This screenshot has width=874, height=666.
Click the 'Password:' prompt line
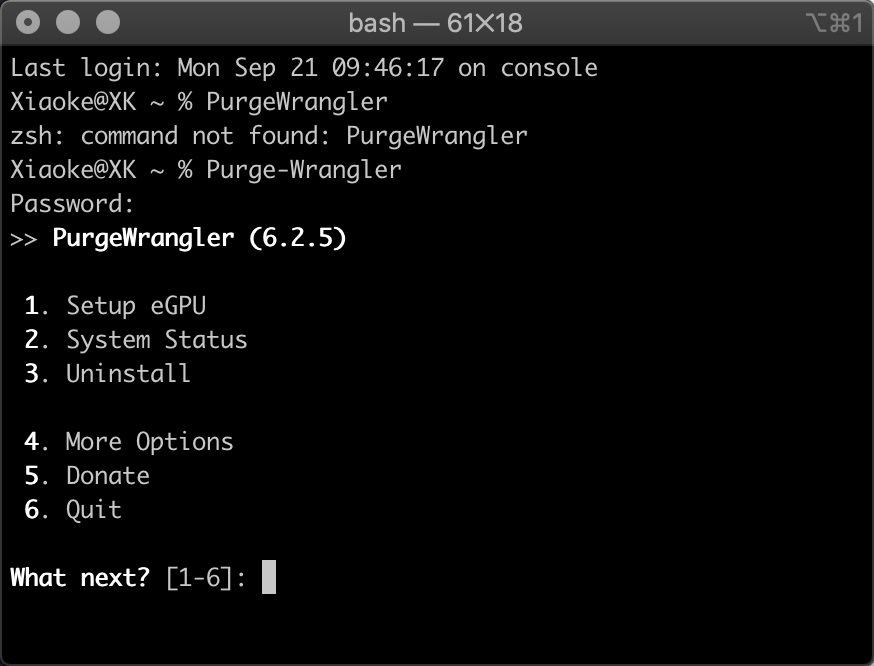coord(72,204)
